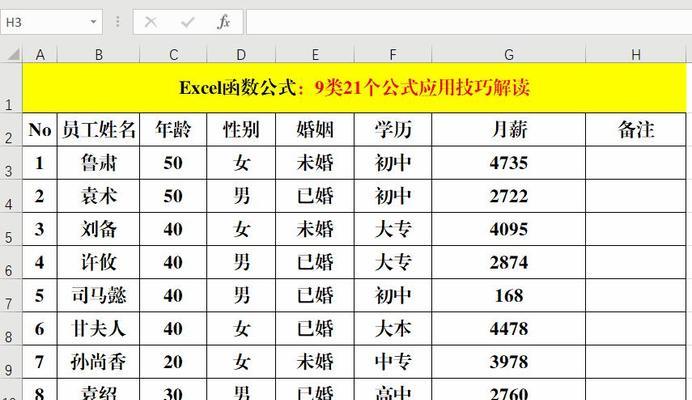The height and width of the screenshot is (400, 692).
Task: Click the 婚姻 cell '未婚' in 刘备 row
Action: point(315,229)
